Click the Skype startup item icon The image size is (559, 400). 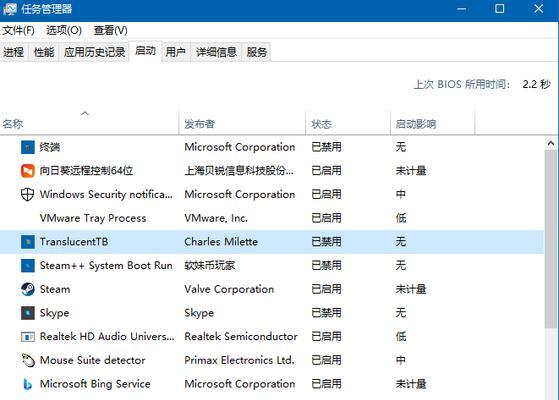[x=28, y=313]
